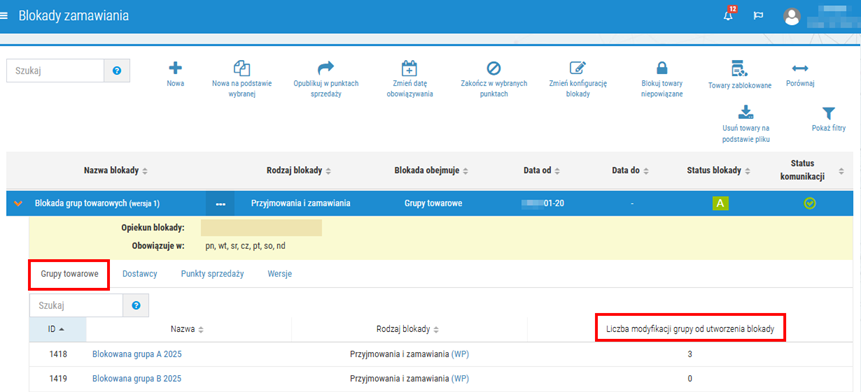
Task: Click modification count 0 cell
Action: pyautogui.click(x=690, y=378)
